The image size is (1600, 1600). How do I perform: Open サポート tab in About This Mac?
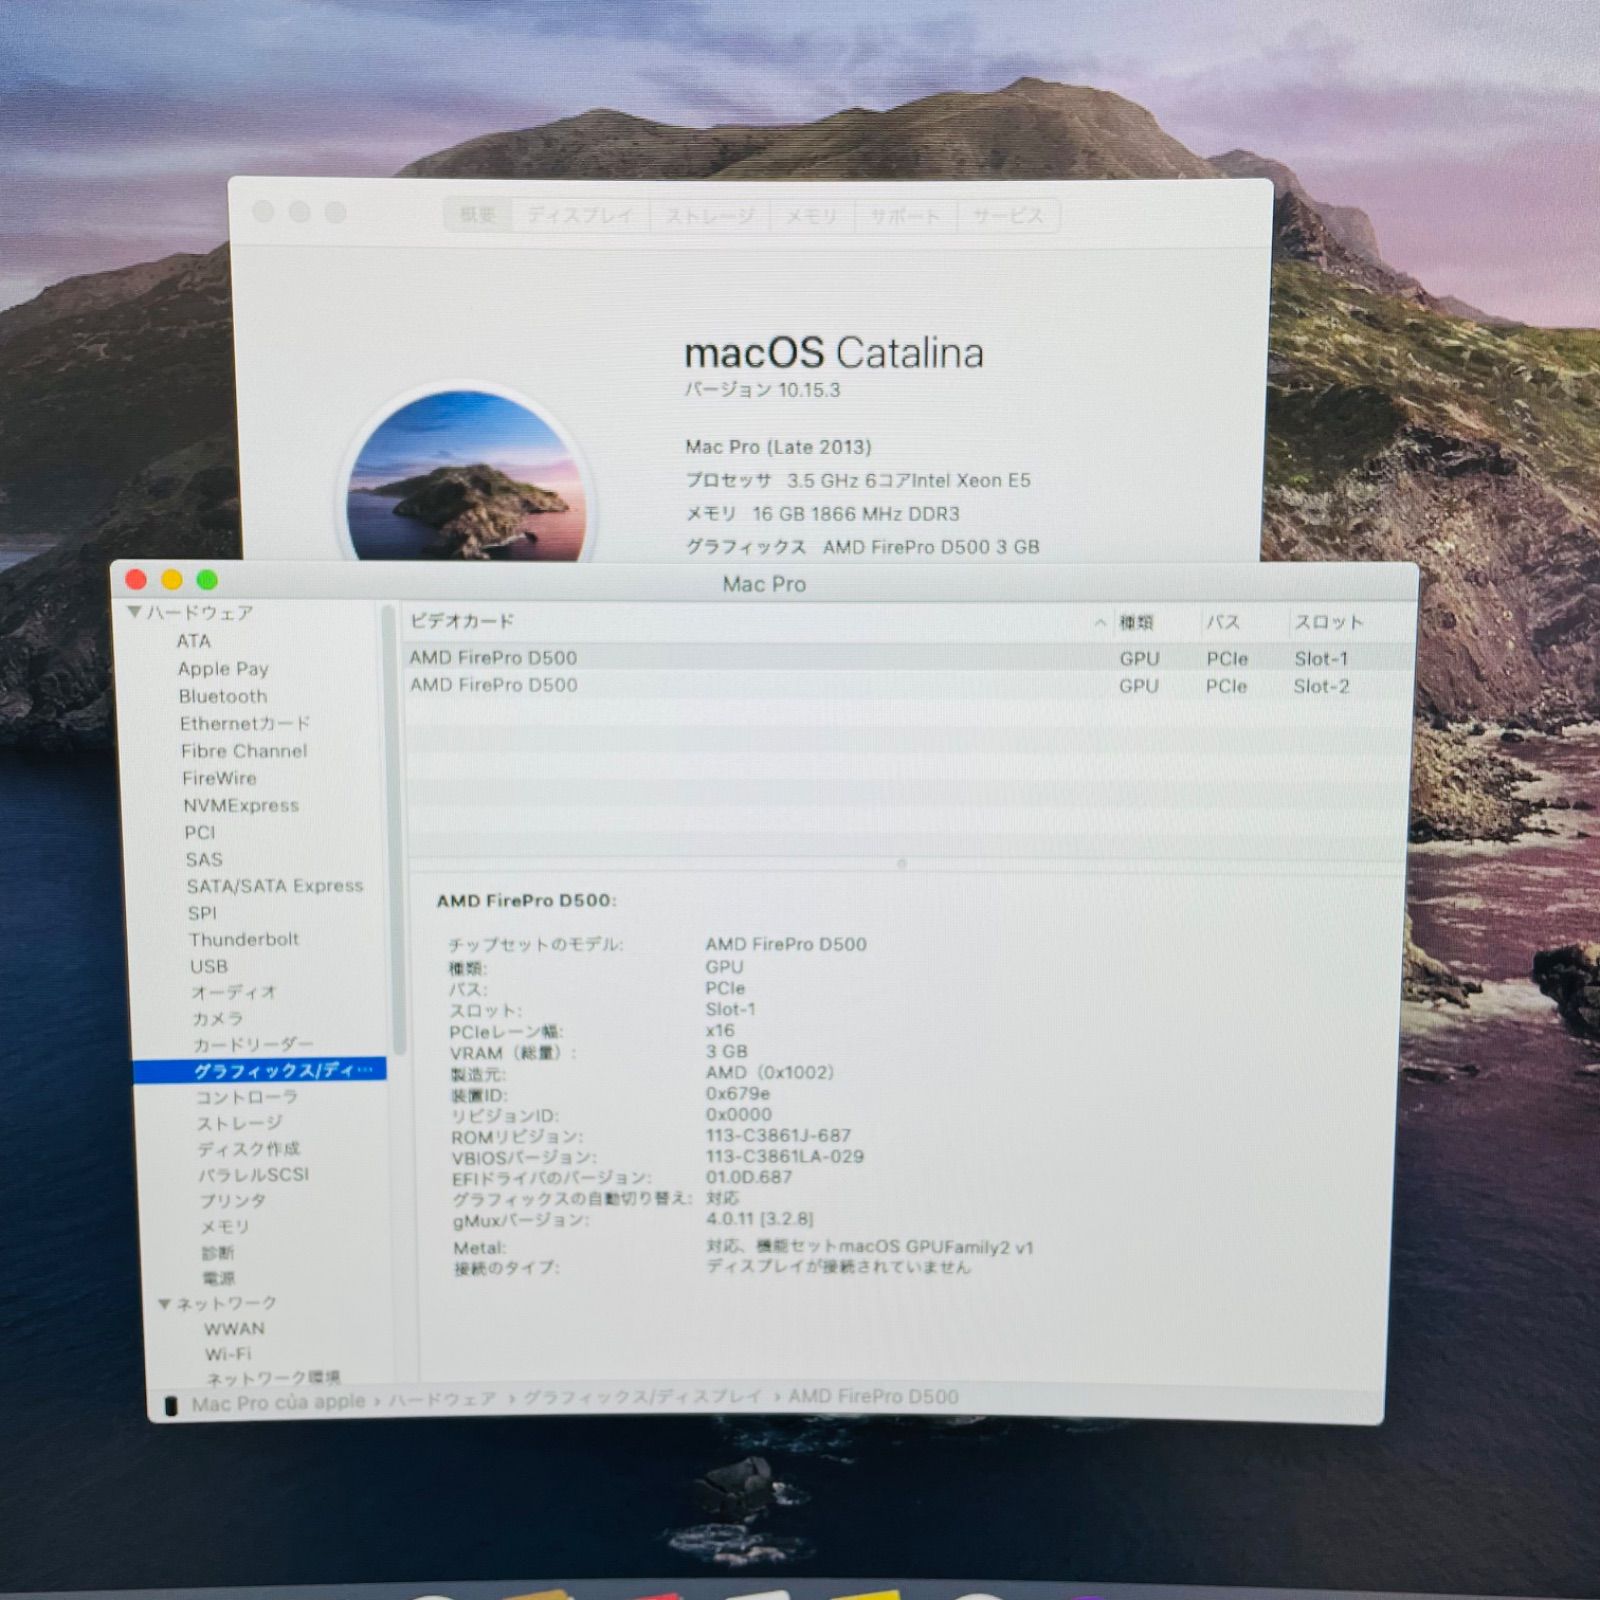click(905, 215)
